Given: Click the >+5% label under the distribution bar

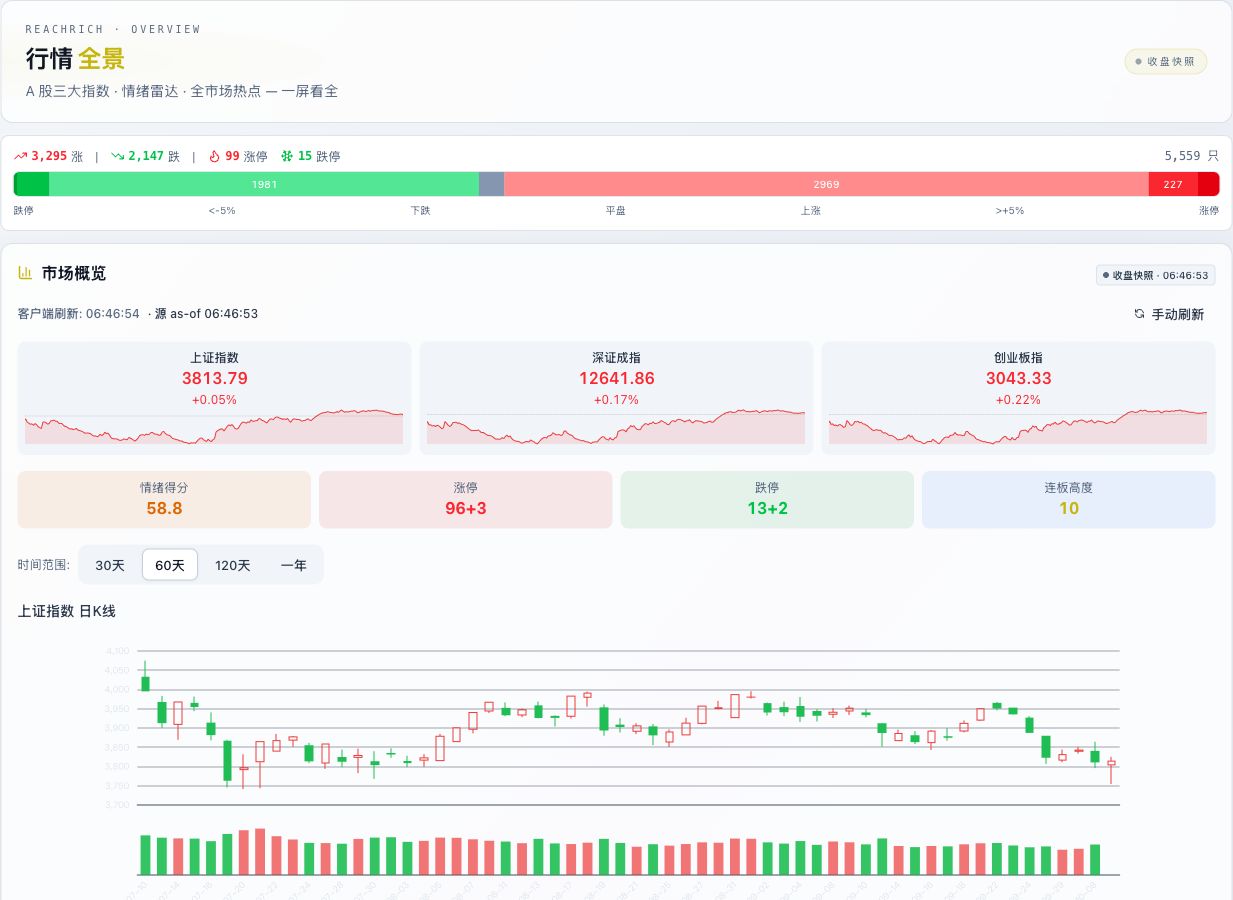Looking at the screenshot, I should (x=1010, y=211).
